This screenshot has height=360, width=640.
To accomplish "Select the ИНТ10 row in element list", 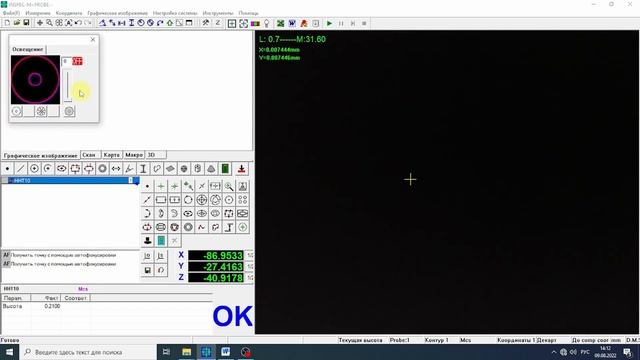I will pos(70,180).
